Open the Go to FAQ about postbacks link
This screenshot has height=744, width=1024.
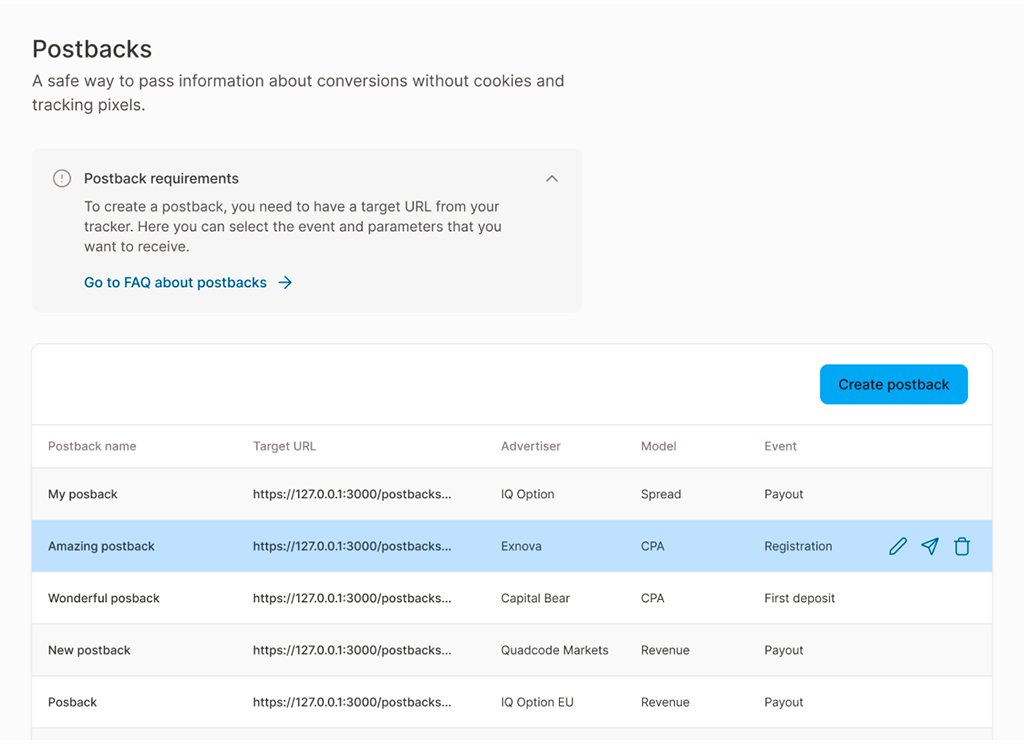coord(175,283)
